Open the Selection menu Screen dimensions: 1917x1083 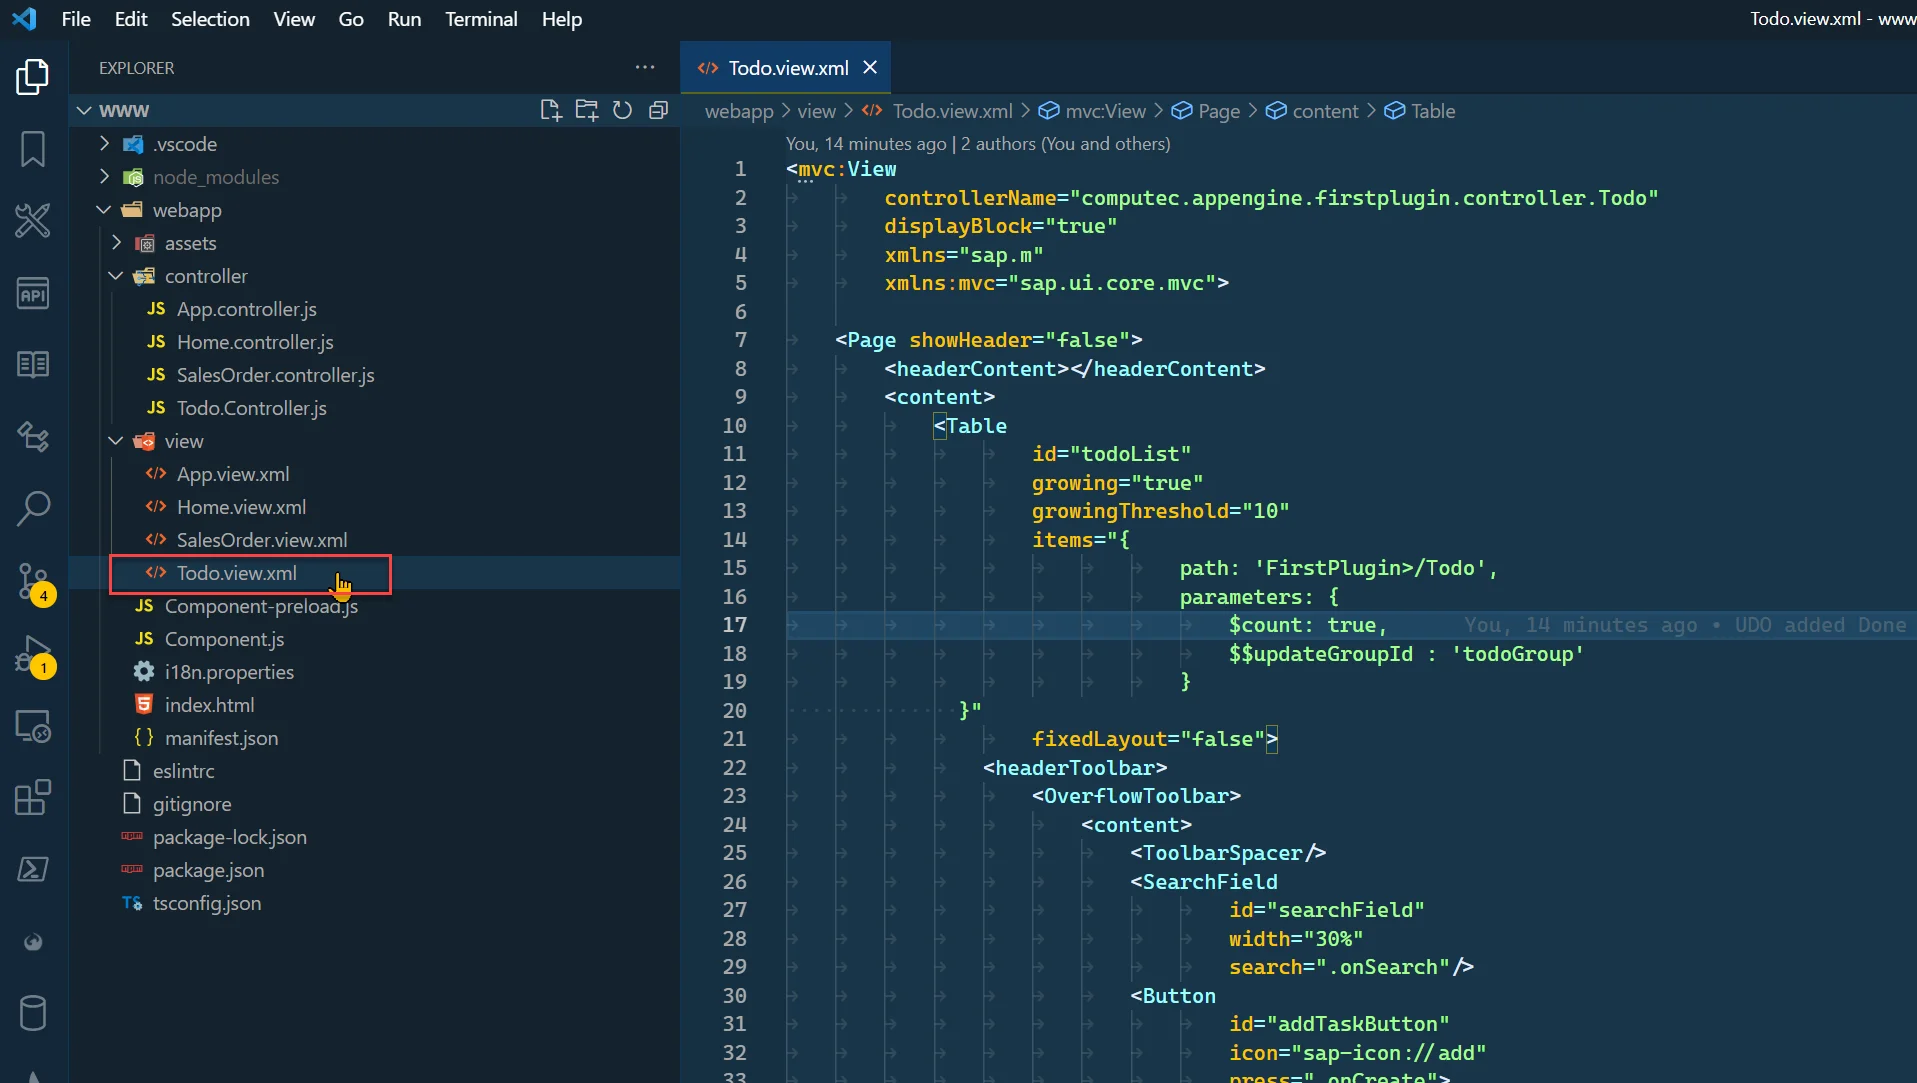click(210, 19)
